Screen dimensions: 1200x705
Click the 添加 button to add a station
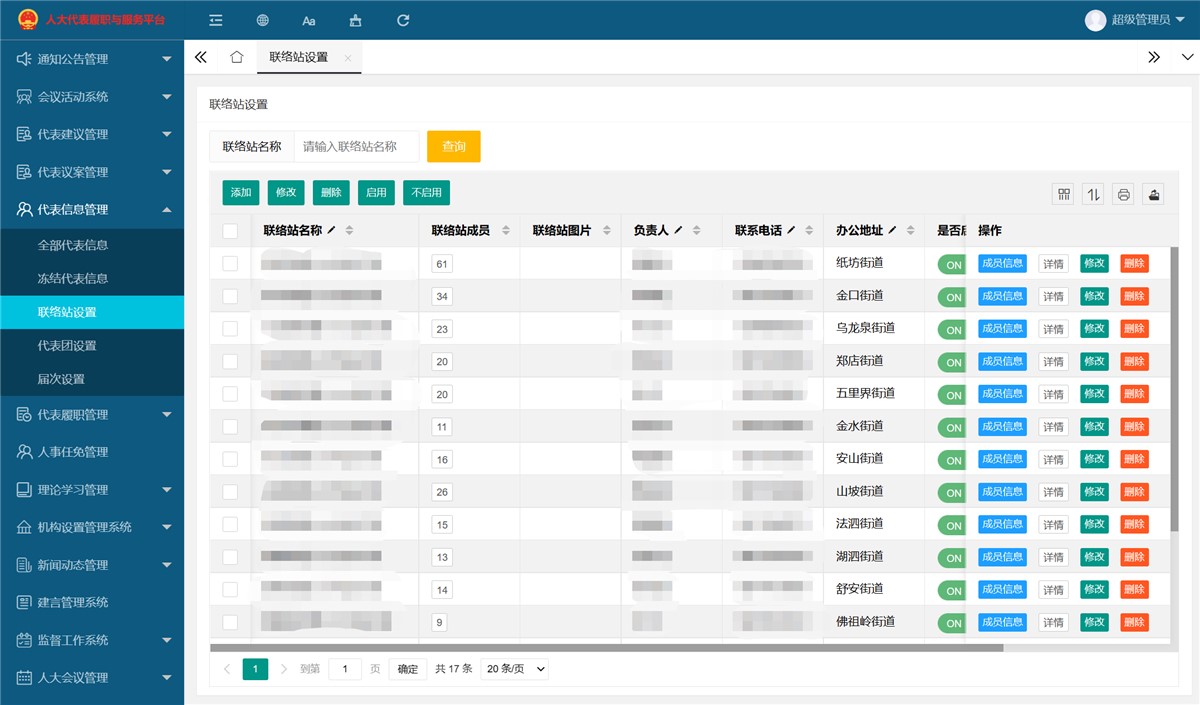coord(240,192)
